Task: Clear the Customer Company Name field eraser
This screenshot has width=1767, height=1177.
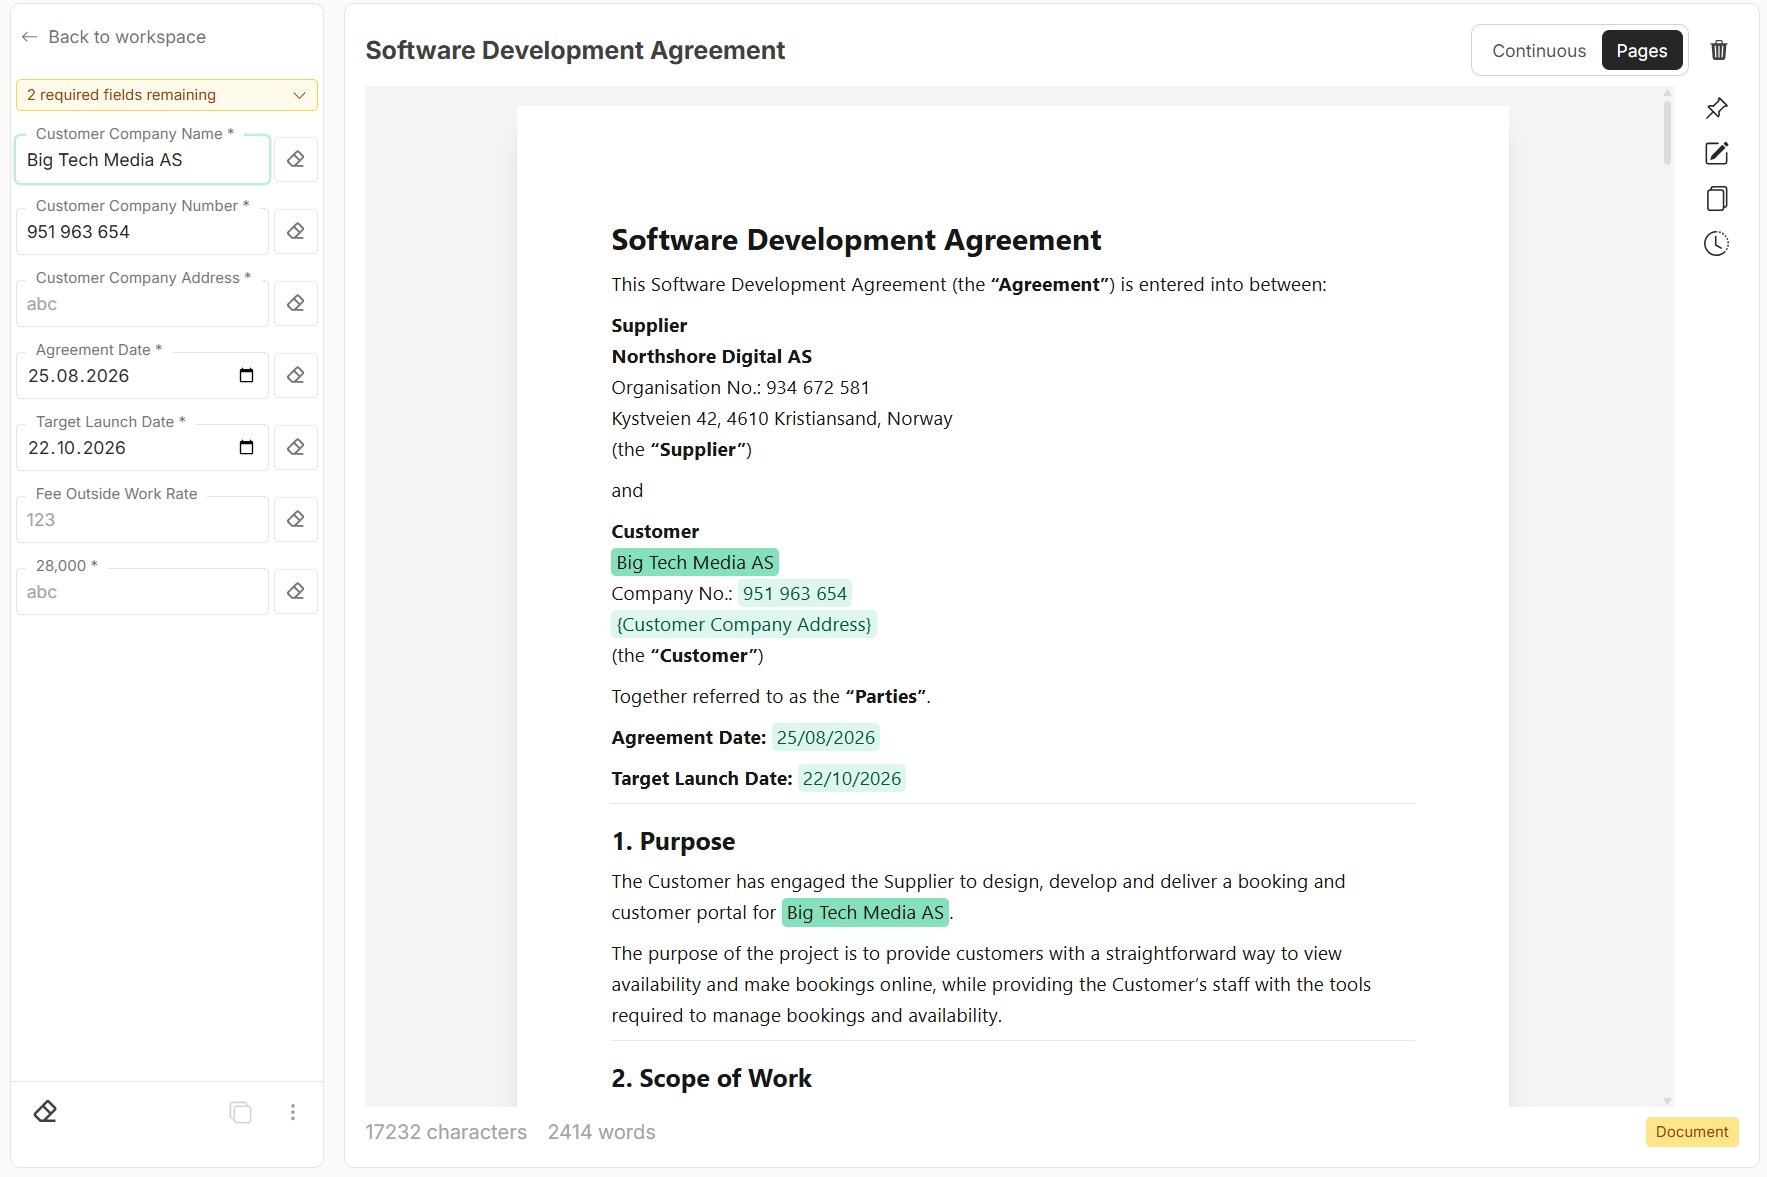Action: tap(296, 160)
